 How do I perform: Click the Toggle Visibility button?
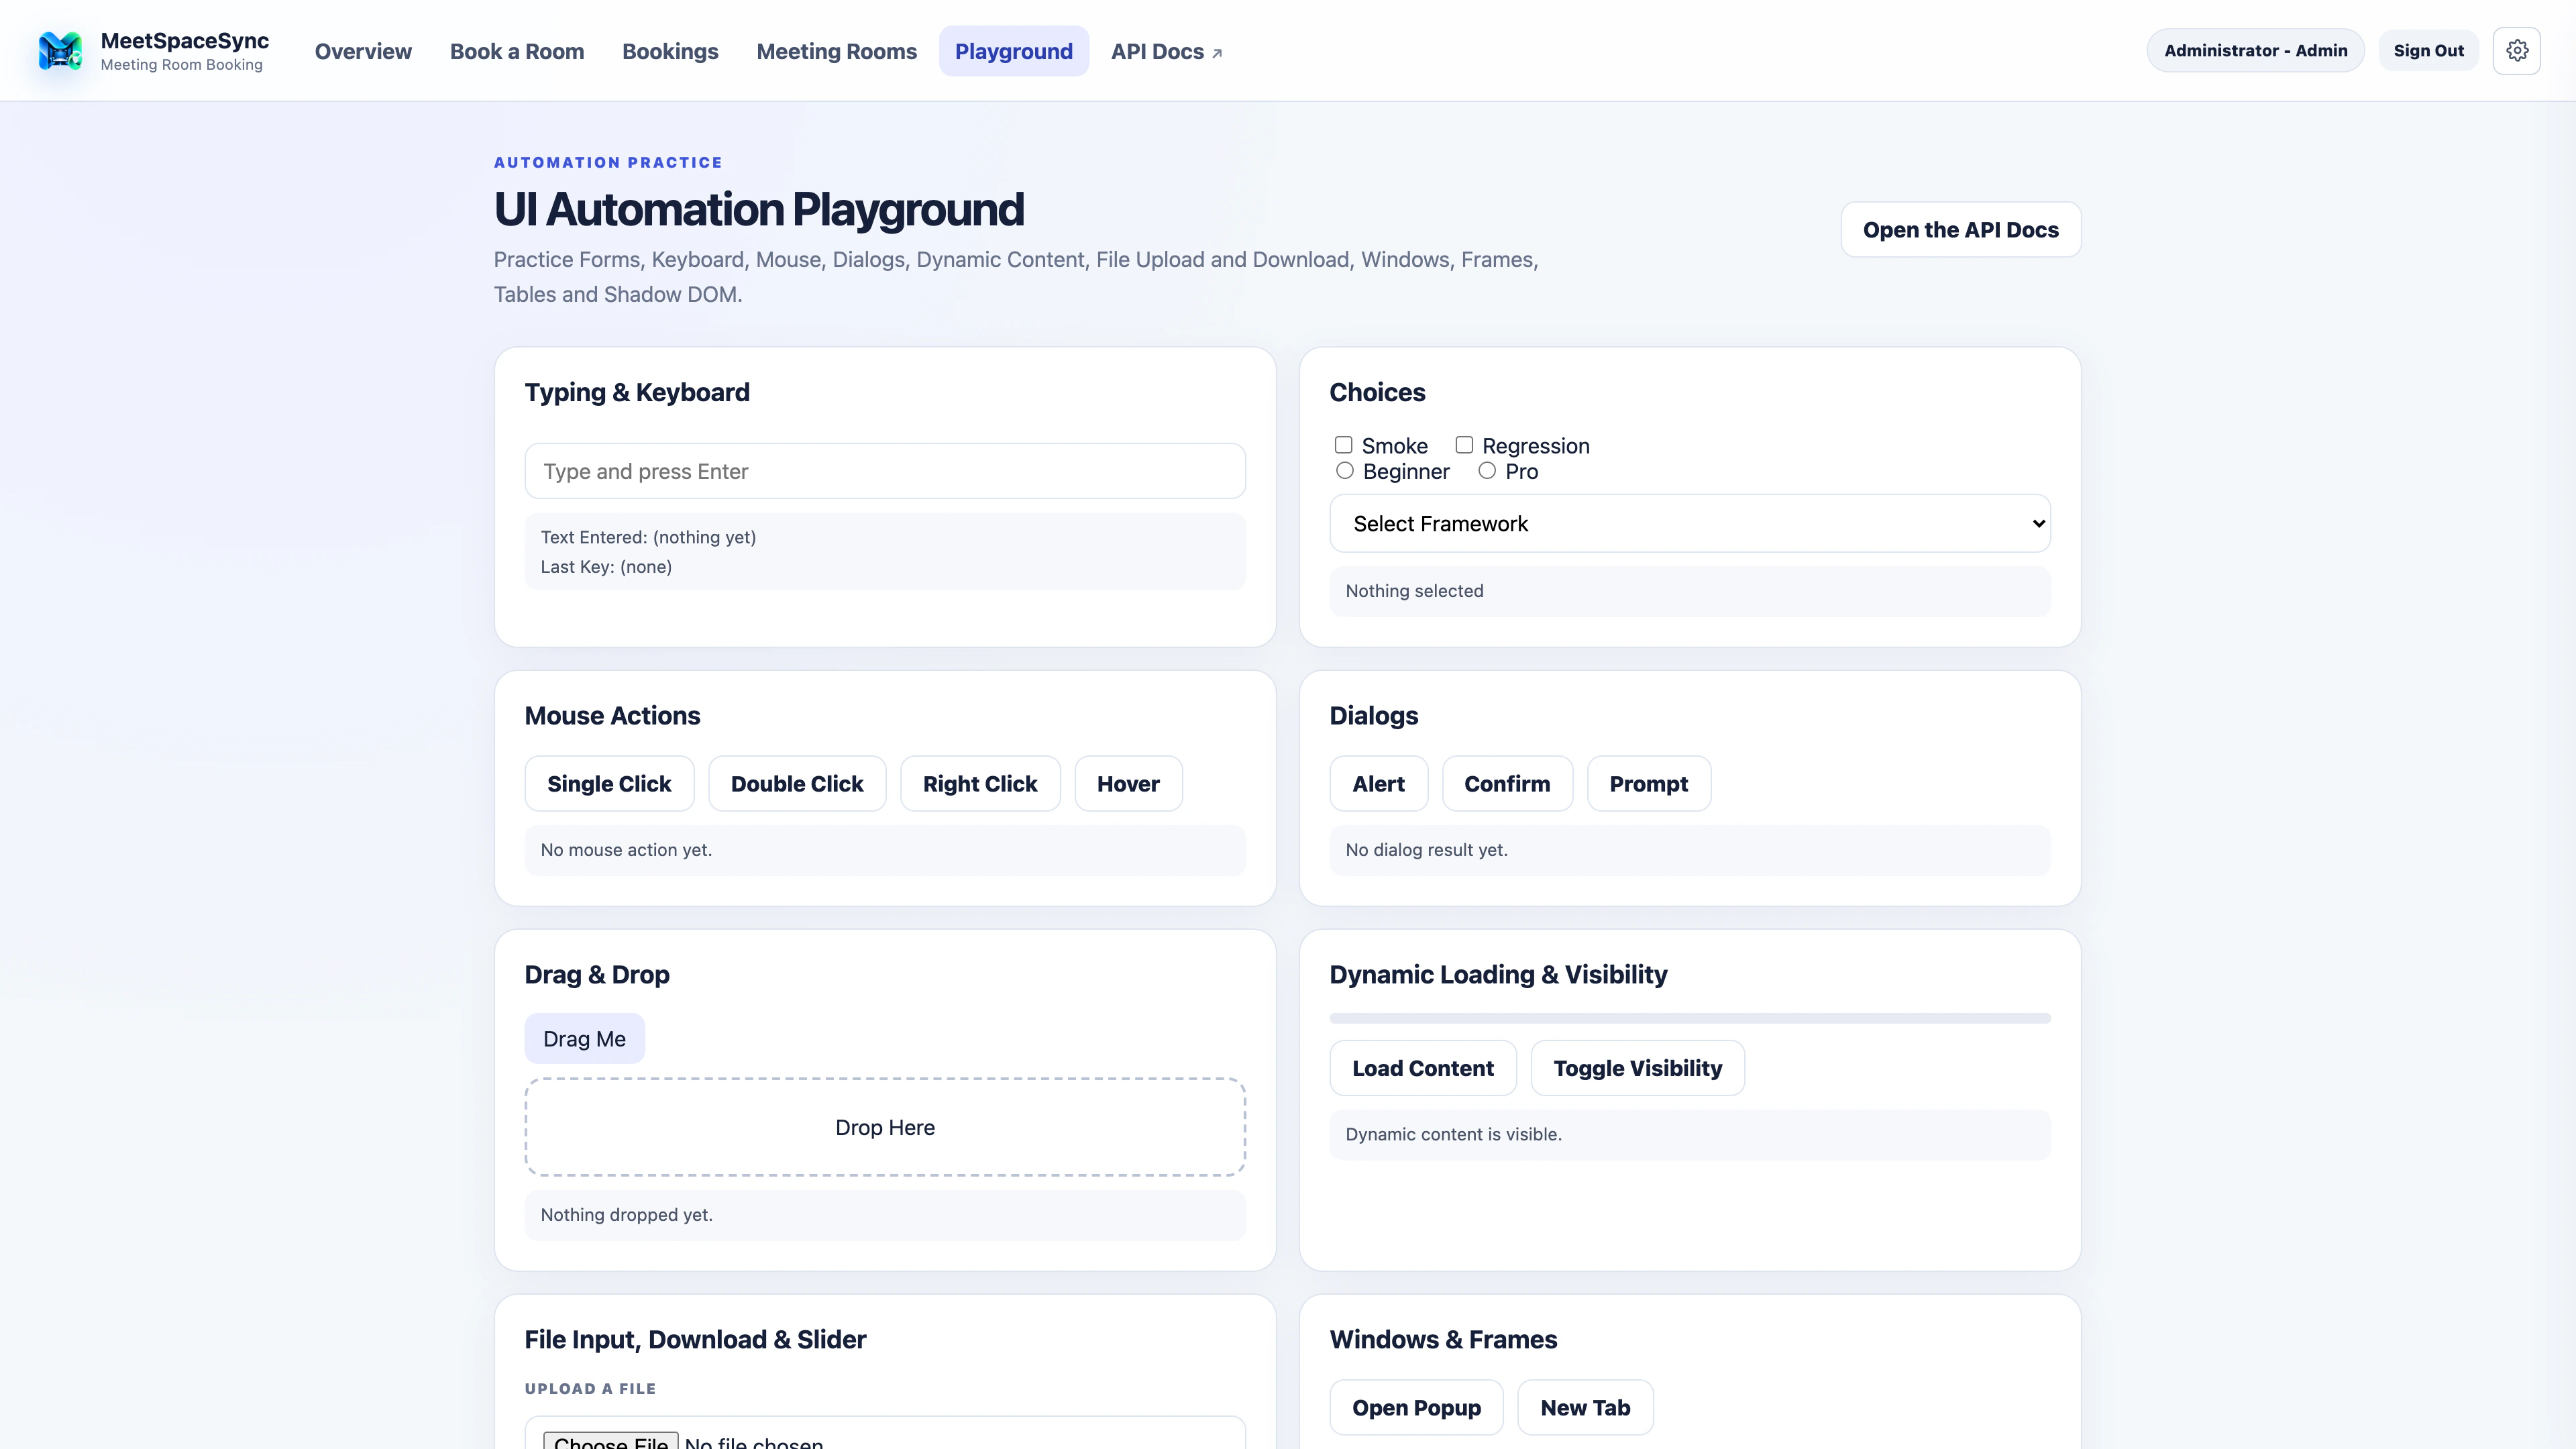point(1638,1068)
